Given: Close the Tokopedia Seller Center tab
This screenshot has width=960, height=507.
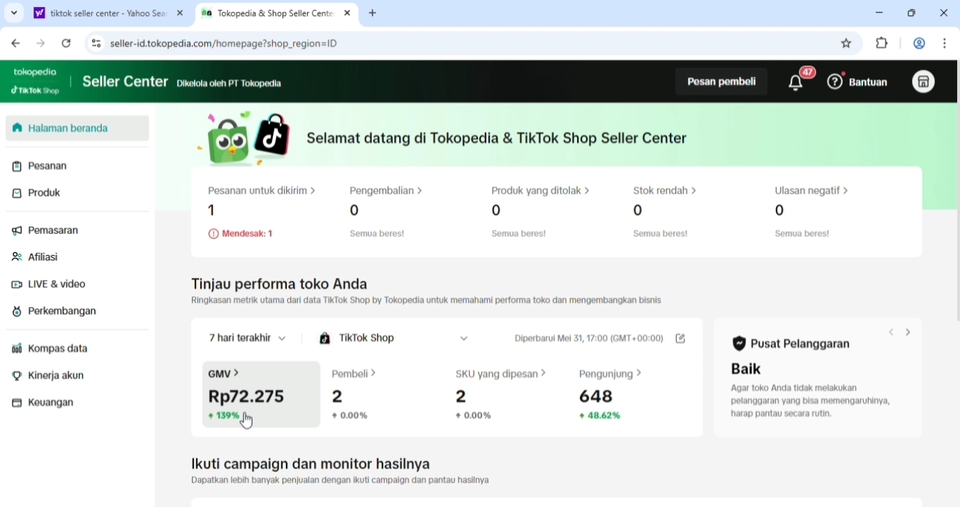Looking at the screenshot, I should pyautogui.click(x=347, y=13).
